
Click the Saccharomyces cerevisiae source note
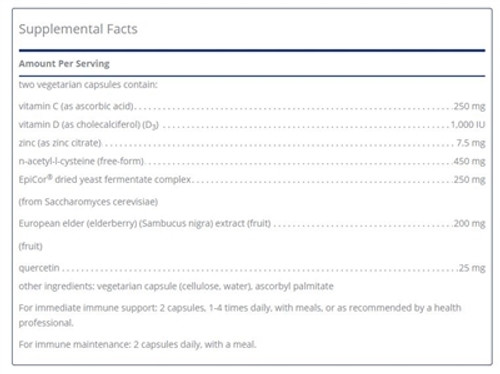point(88,202)
